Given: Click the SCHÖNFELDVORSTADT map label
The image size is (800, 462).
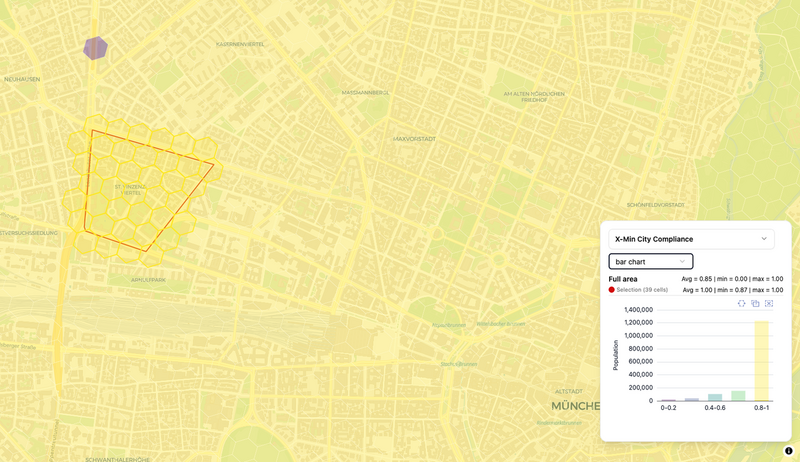Looking at the screenshot, I should tap(656, 205).
